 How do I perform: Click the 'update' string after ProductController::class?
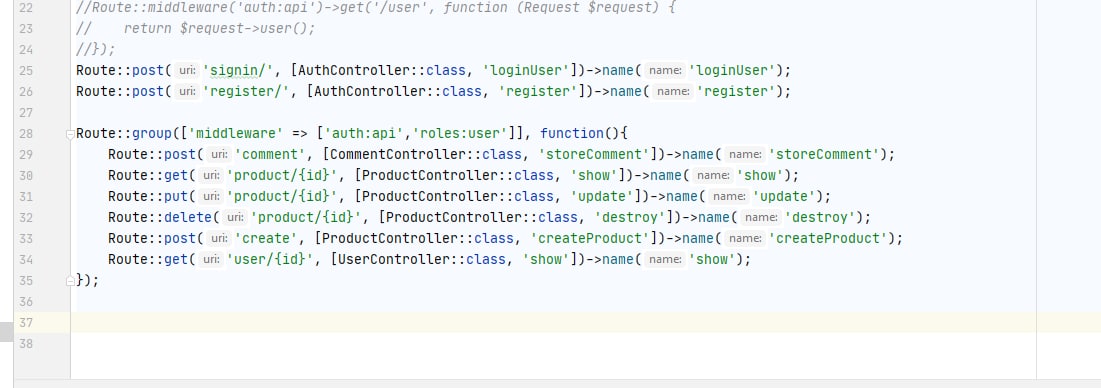602,196
